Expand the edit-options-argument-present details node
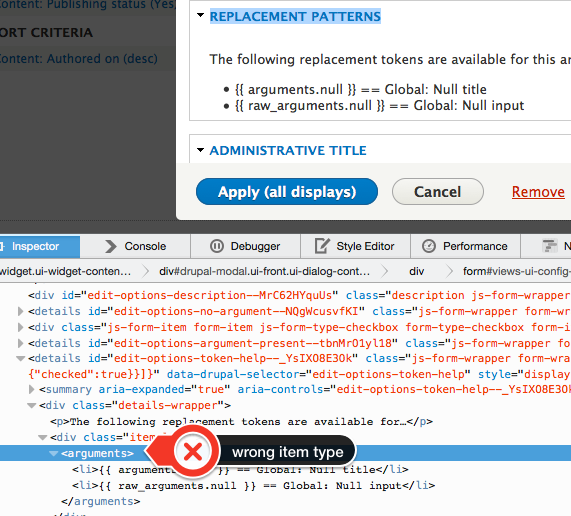The width and height of the screenshot is (571, 516). click(x=21, y=343)
